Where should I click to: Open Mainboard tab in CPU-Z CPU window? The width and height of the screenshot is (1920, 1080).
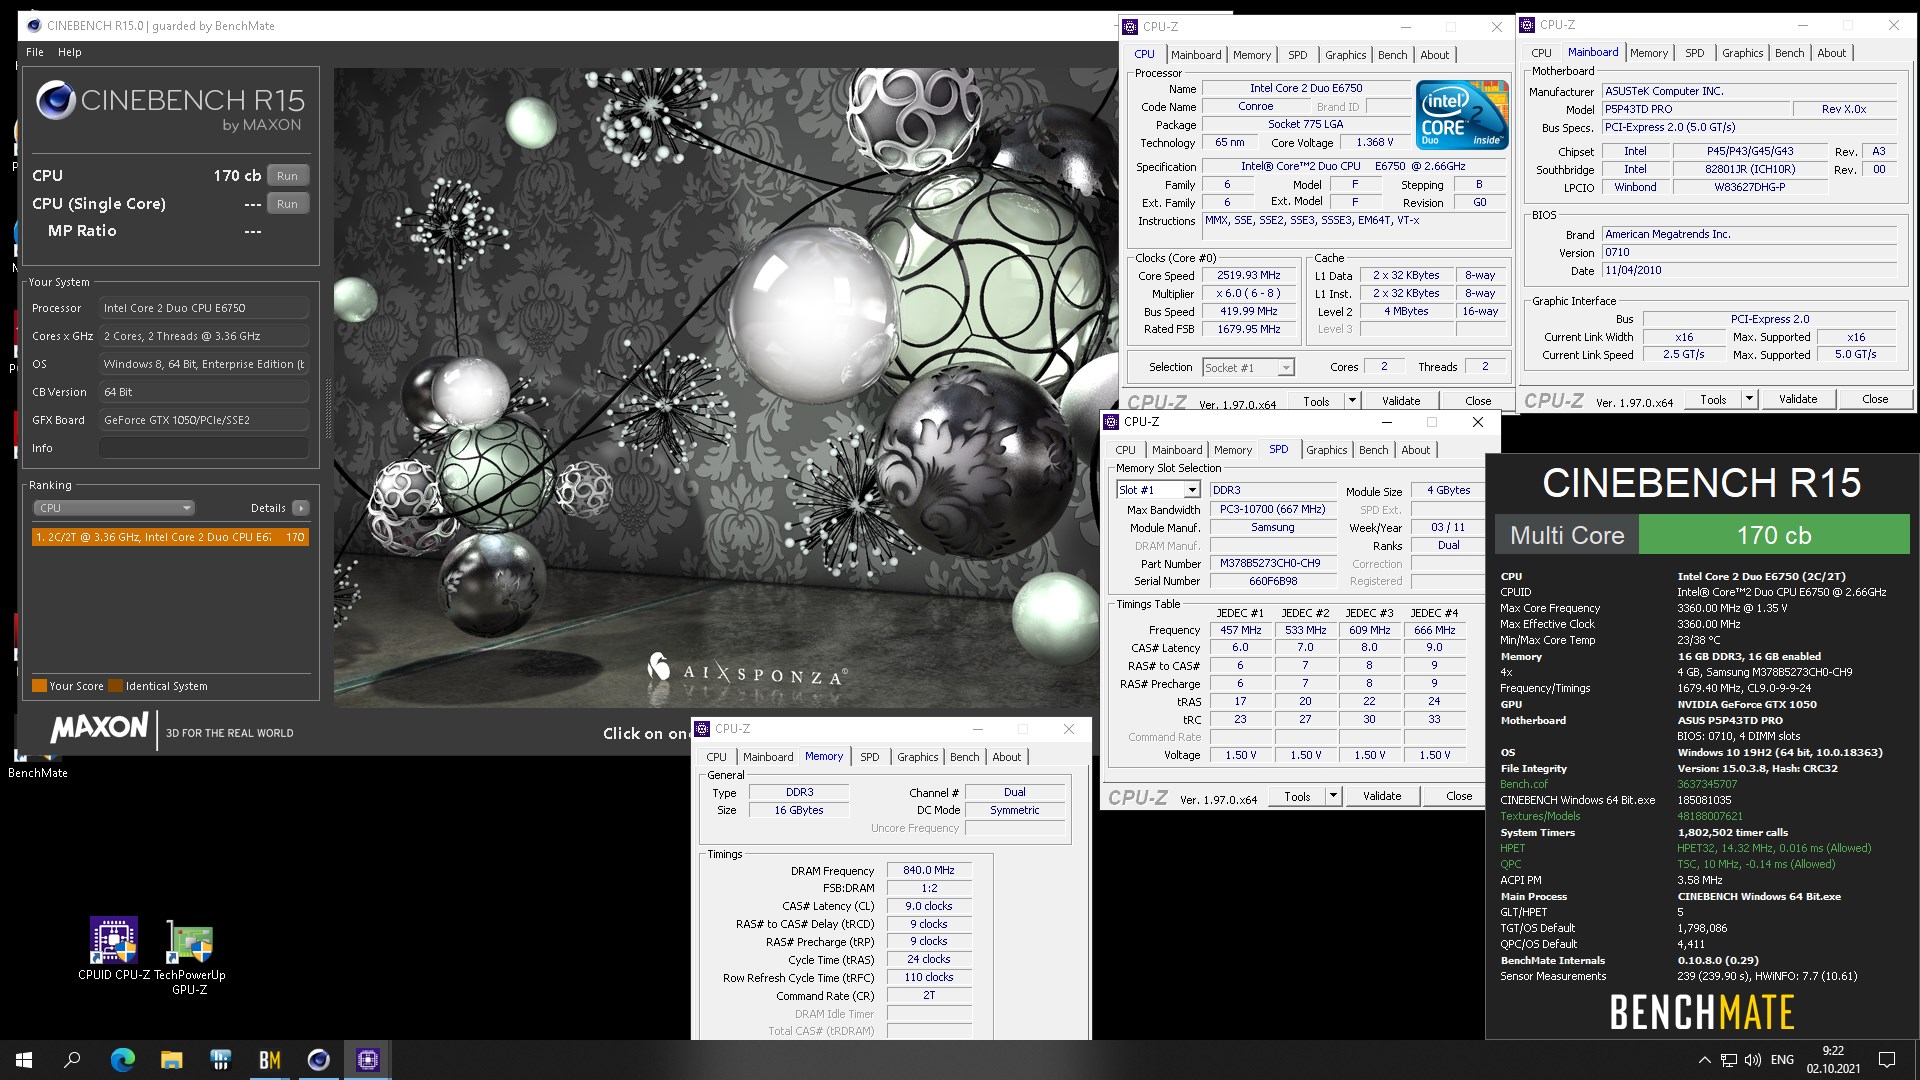coord(1196,55)
